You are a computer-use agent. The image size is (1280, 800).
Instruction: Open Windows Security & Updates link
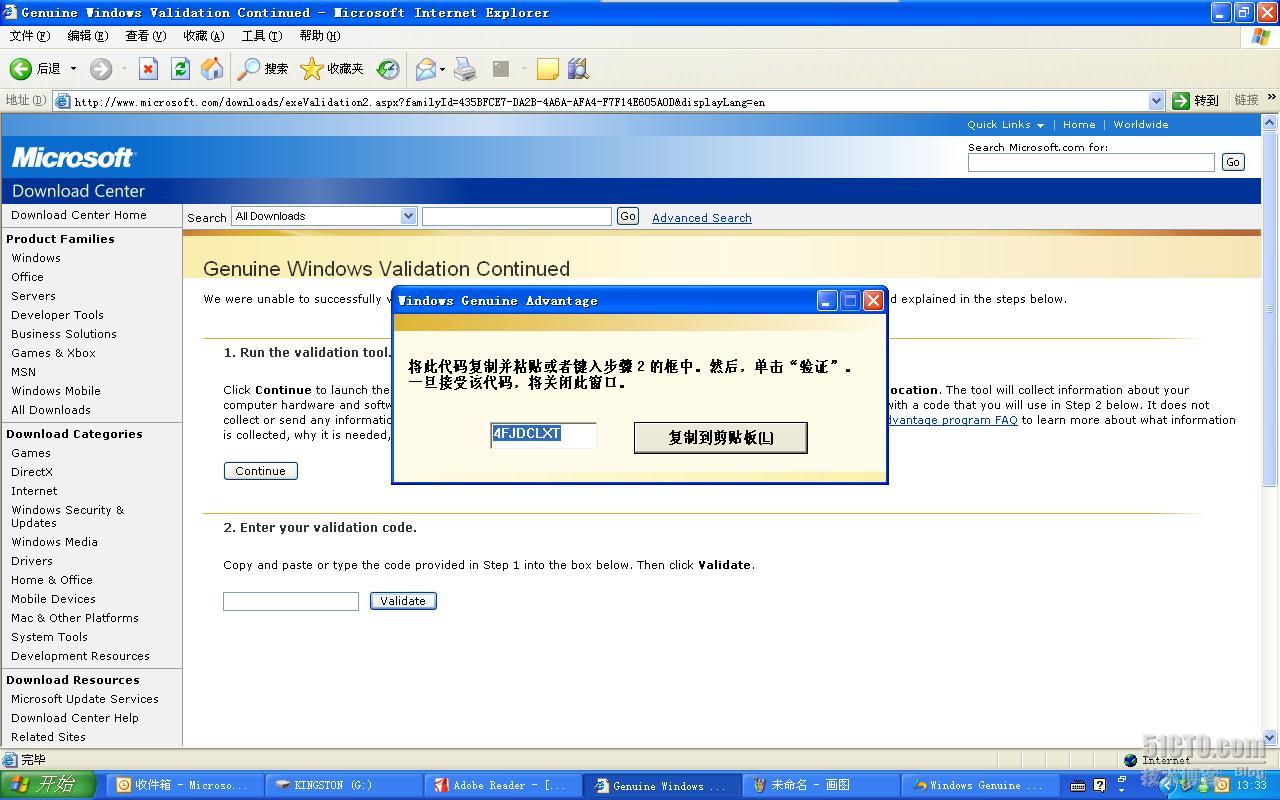[68, 516]
